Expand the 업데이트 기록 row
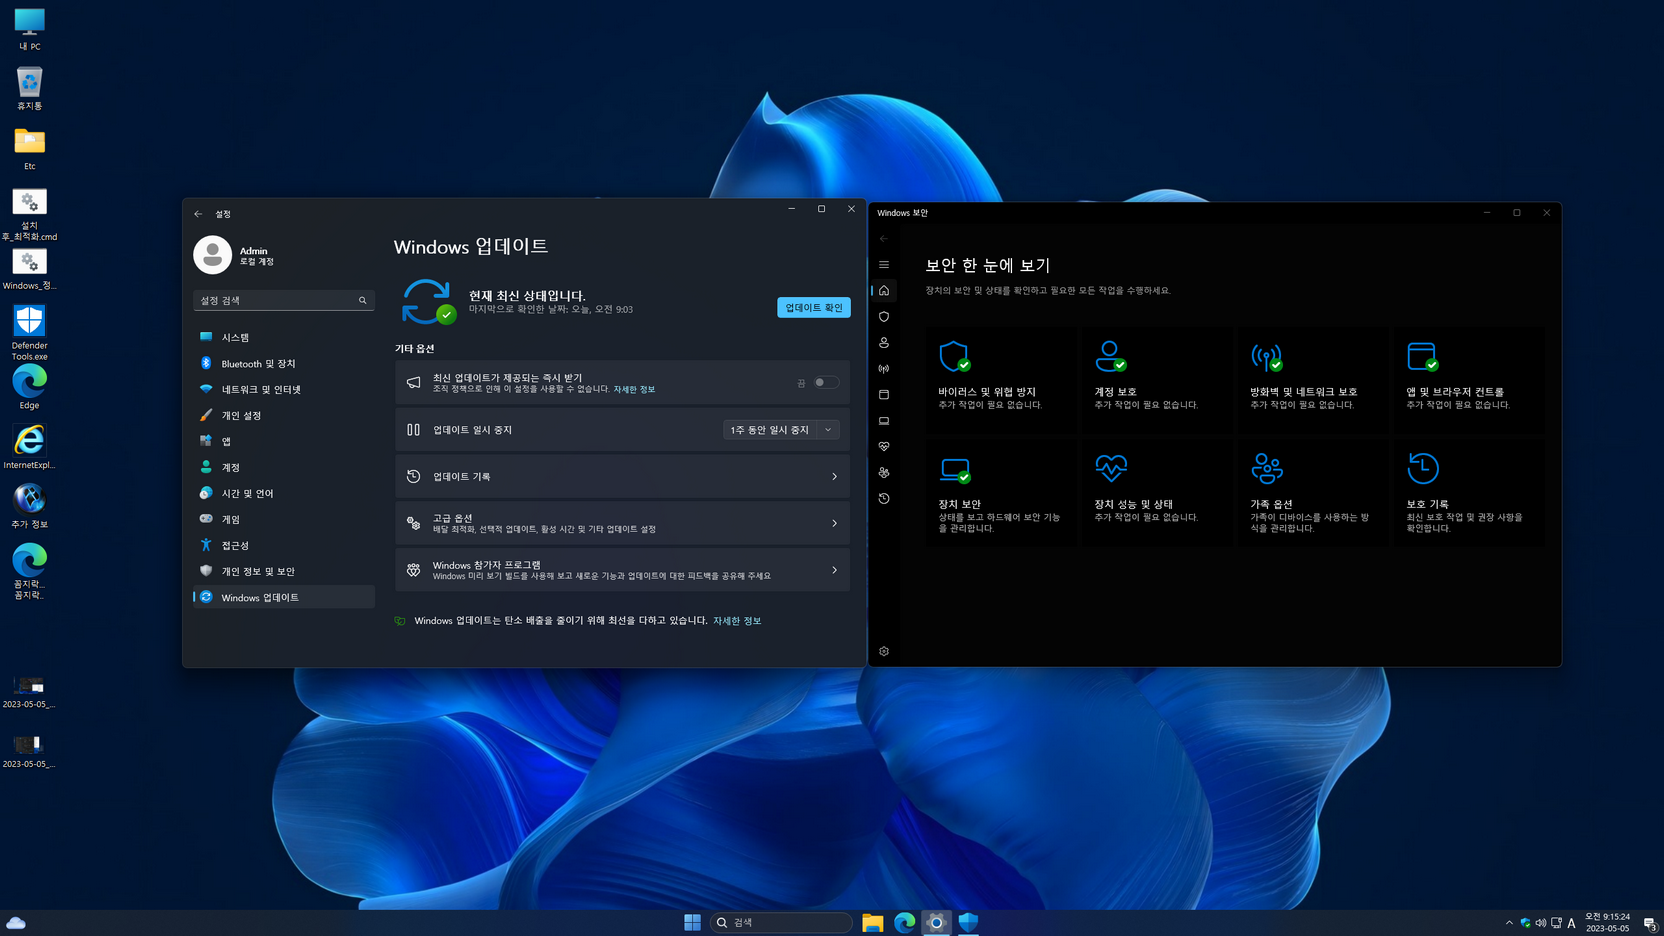The width and height of the screenshot is (1664, 936). click(x=622, y=477)
